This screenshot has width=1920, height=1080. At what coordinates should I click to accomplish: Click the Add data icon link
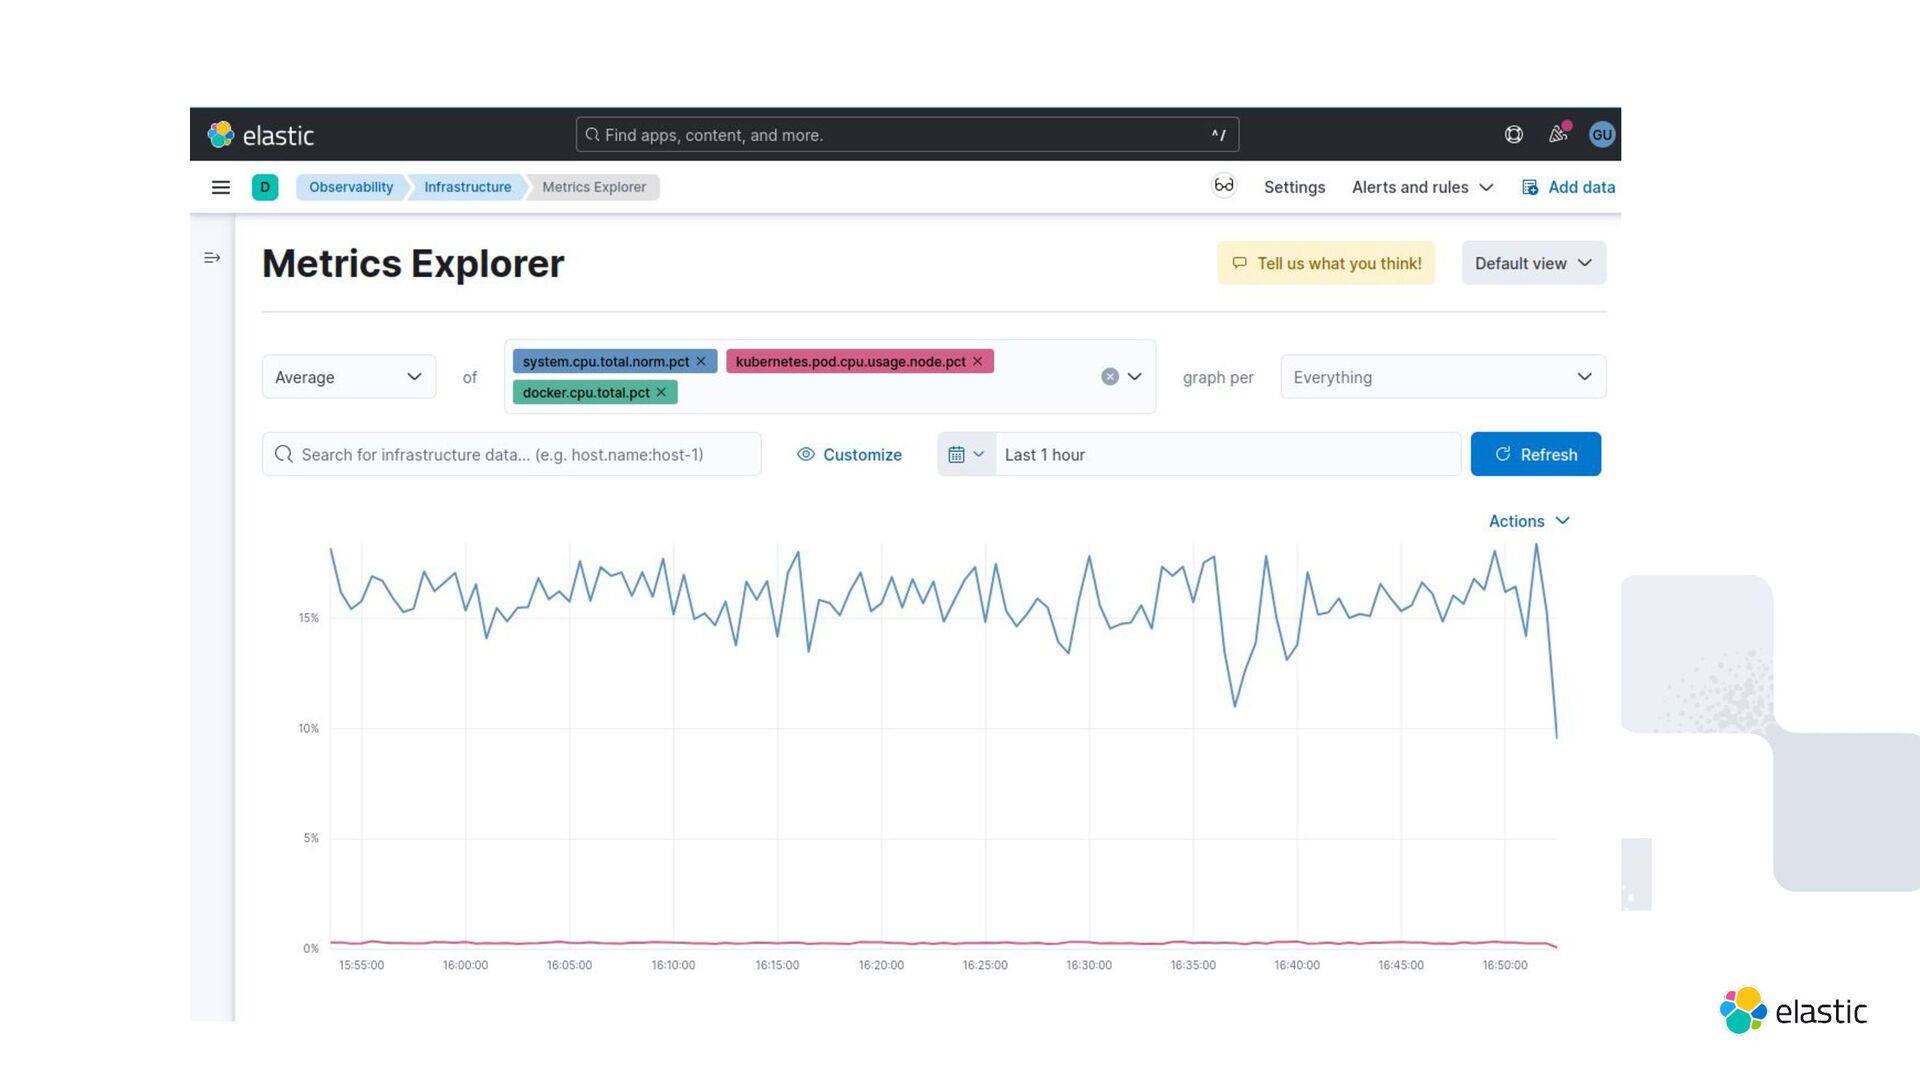(x=1568, y=187)
